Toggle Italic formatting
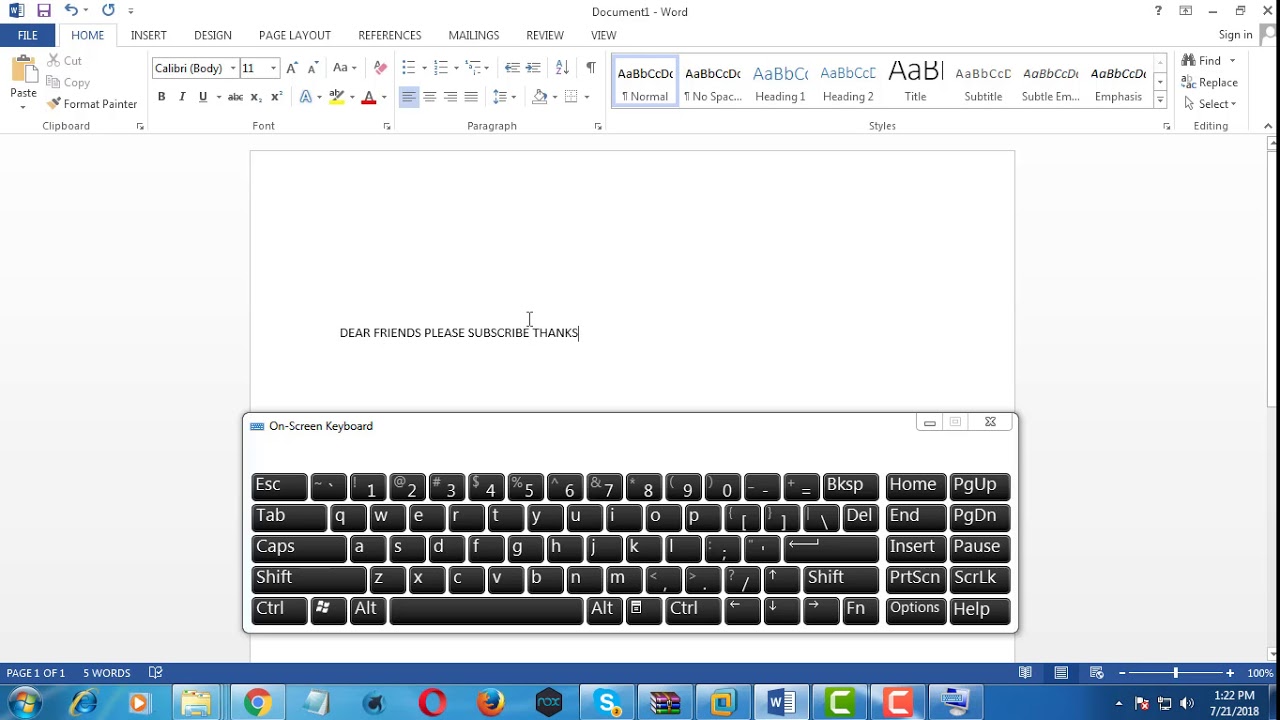Viewport: 1280px width, 720px height. click(182, 97)
